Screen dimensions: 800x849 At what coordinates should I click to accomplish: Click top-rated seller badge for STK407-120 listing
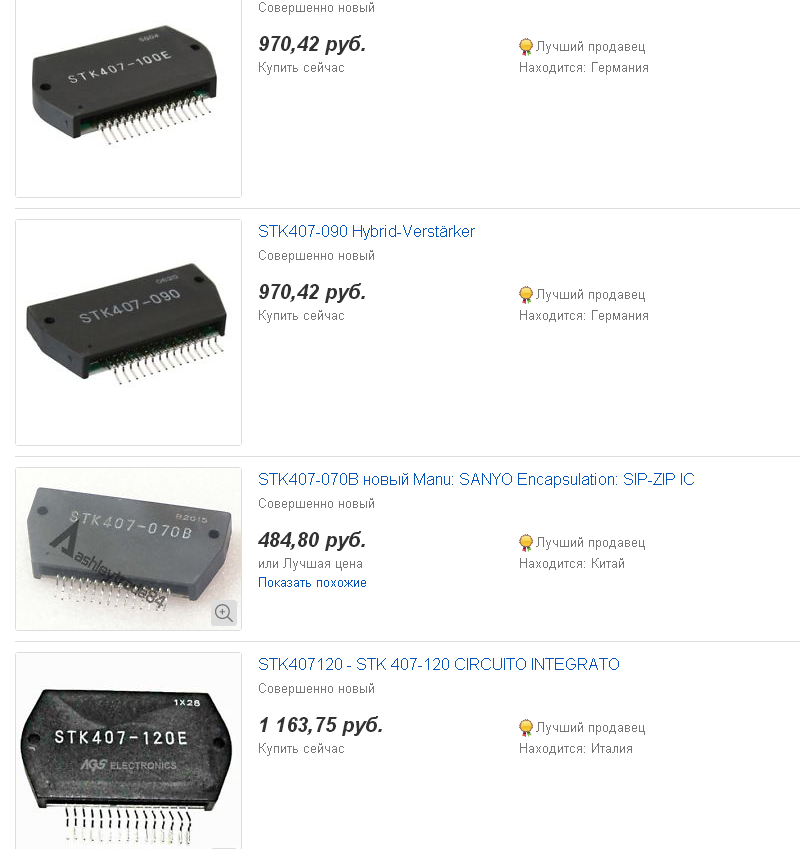pos(526,728)
